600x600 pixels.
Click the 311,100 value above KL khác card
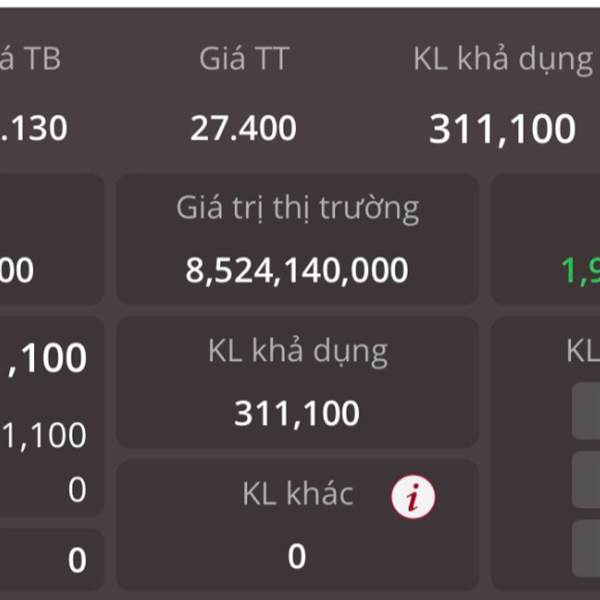pyautogui.click(x=297, y=413)
